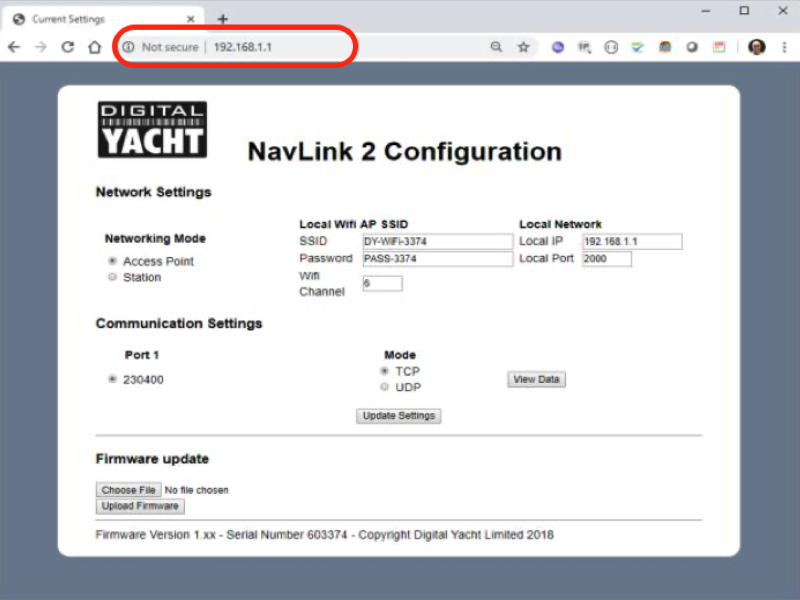Click the Wifi Channel input field
The height and width of the screenshot is (600, 800).
pyautogui.click(x=382, y=283)
